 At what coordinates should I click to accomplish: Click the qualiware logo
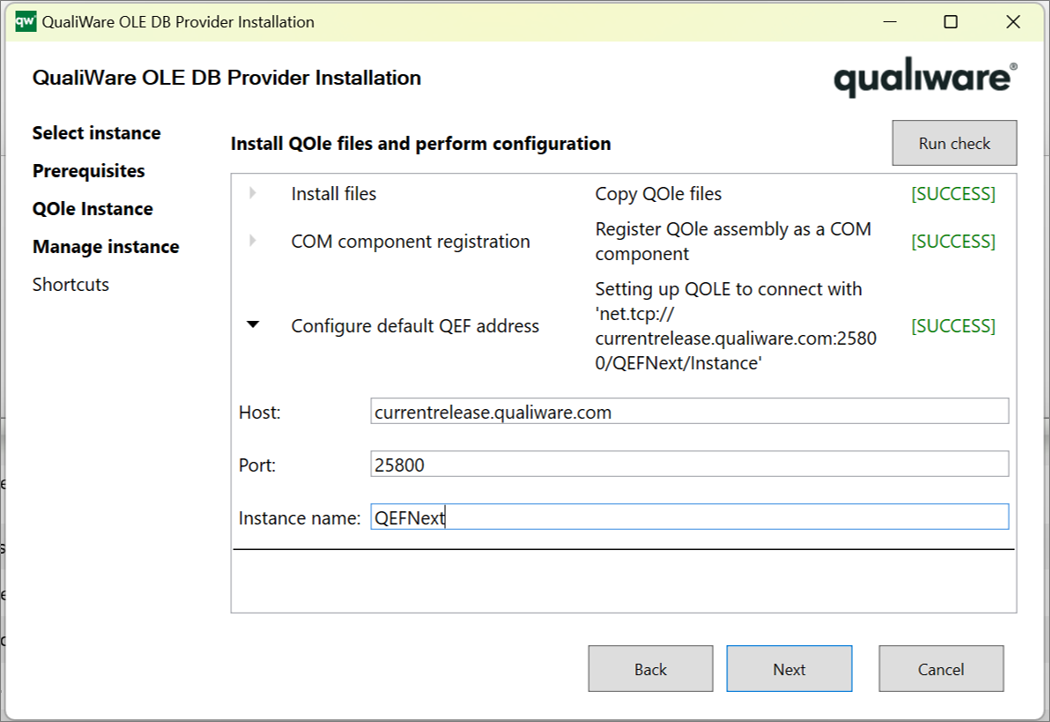[x=925, y=77]
